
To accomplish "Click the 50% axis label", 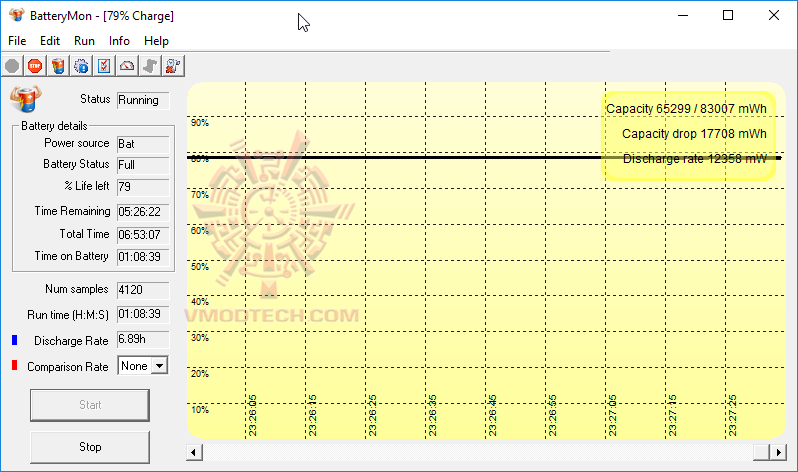I will pyautogui.click(x=200, y=267).
